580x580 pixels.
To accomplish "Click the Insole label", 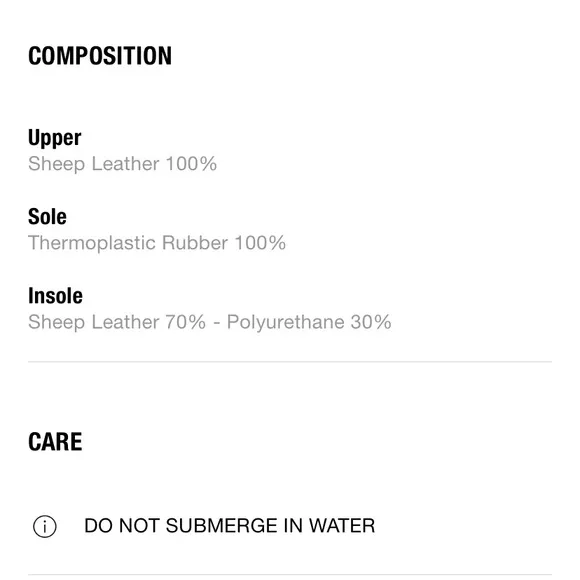I will click(55, 296).
